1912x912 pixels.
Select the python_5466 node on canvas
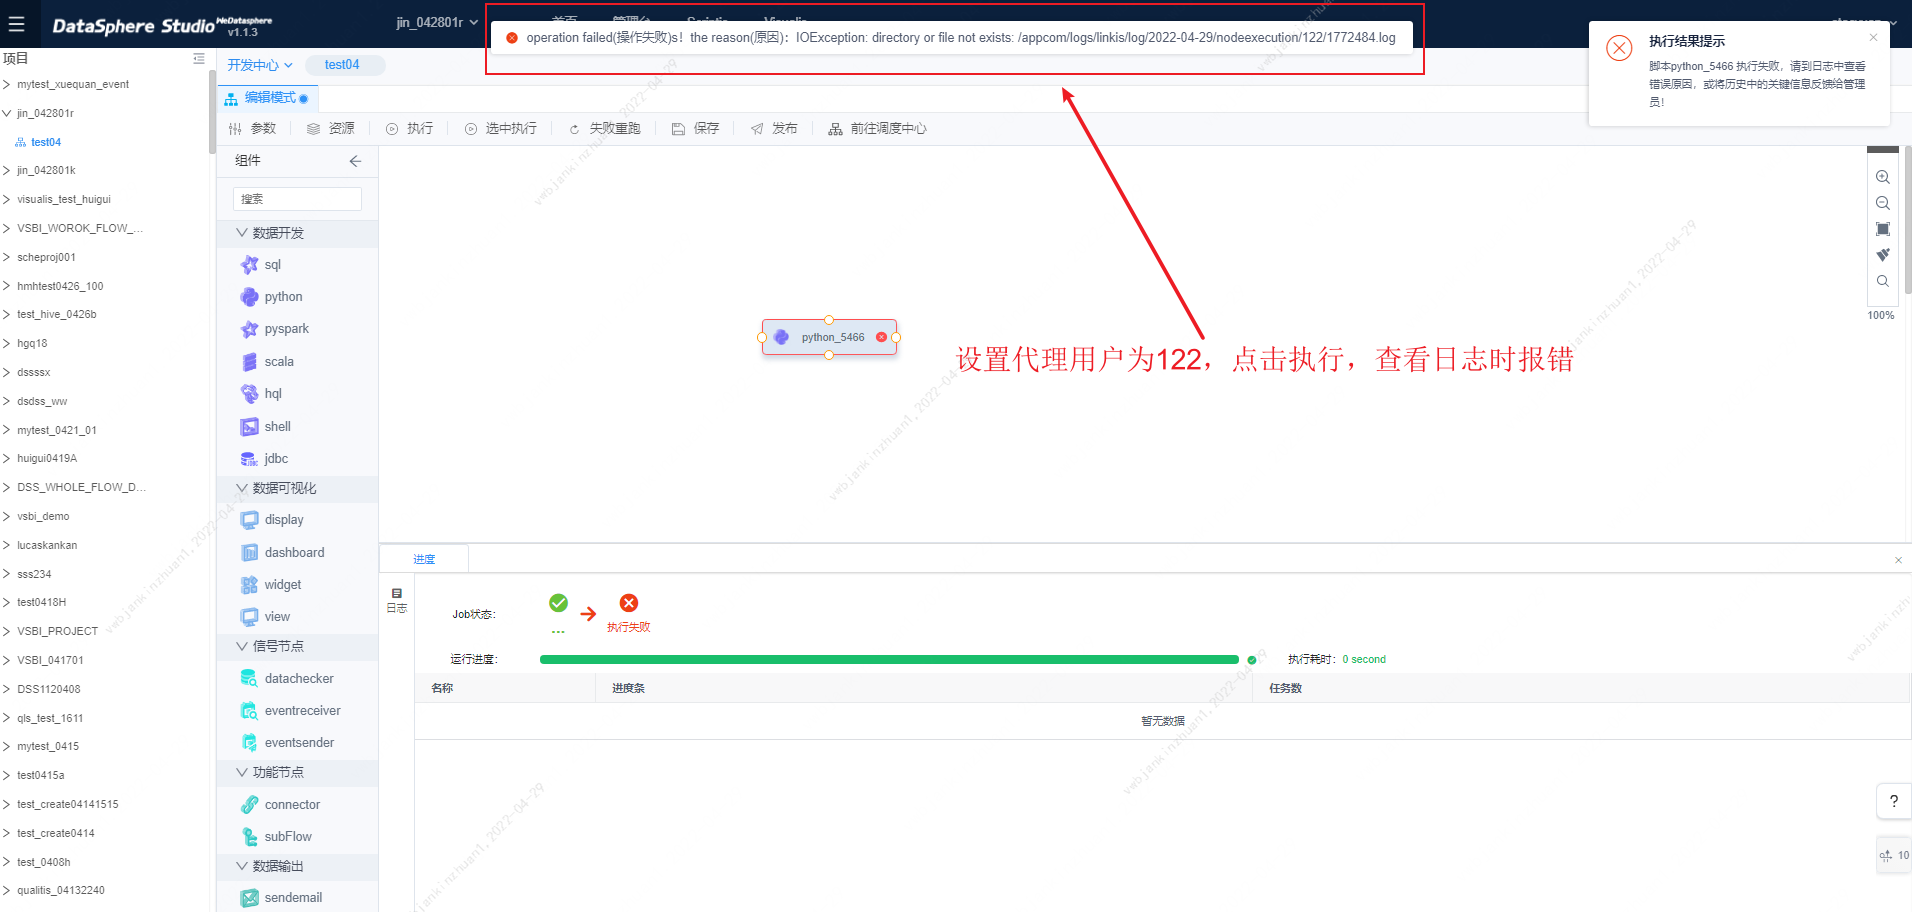[x=829, y=338]
